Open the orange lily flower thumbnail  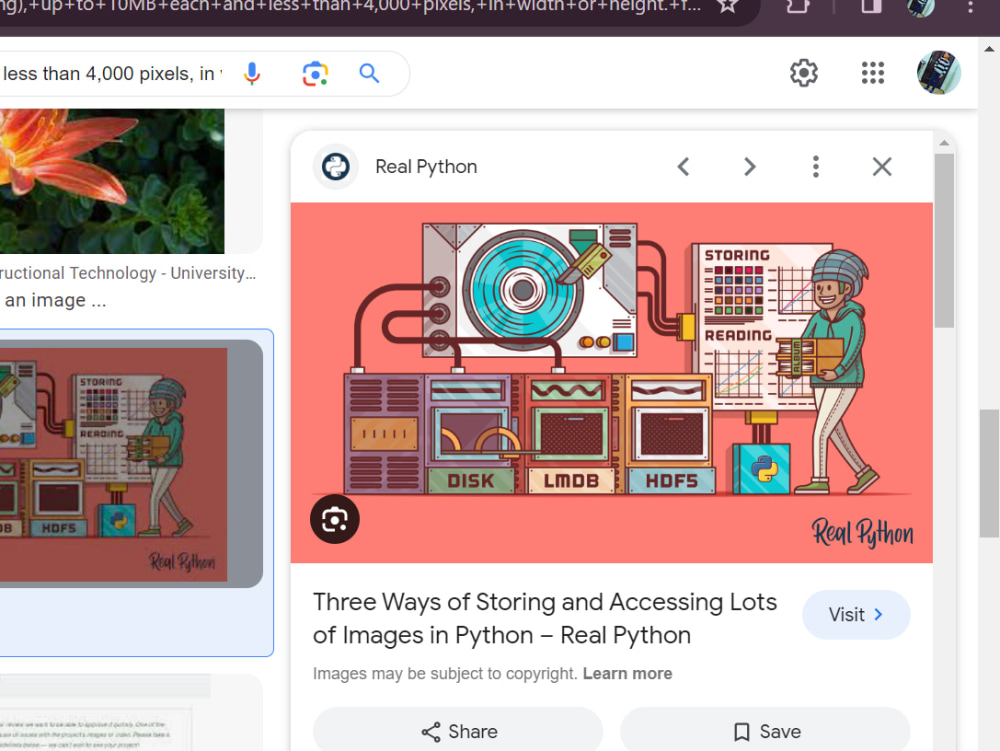point(112,181)
